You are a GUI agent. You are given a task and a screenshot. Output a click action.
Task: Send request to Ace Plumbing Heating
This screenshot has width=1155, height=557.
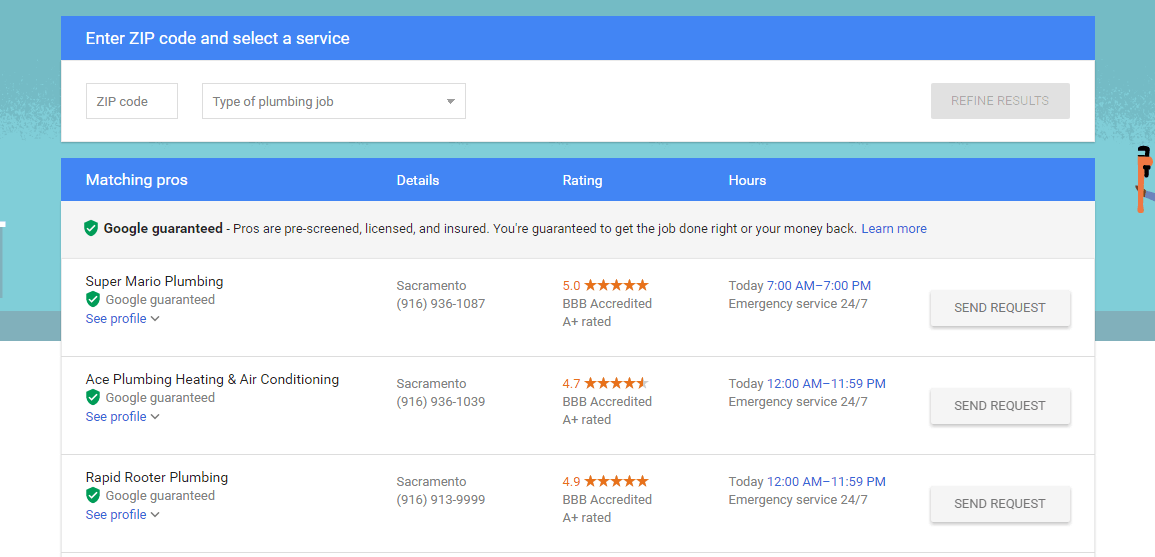pos(1000,406)
